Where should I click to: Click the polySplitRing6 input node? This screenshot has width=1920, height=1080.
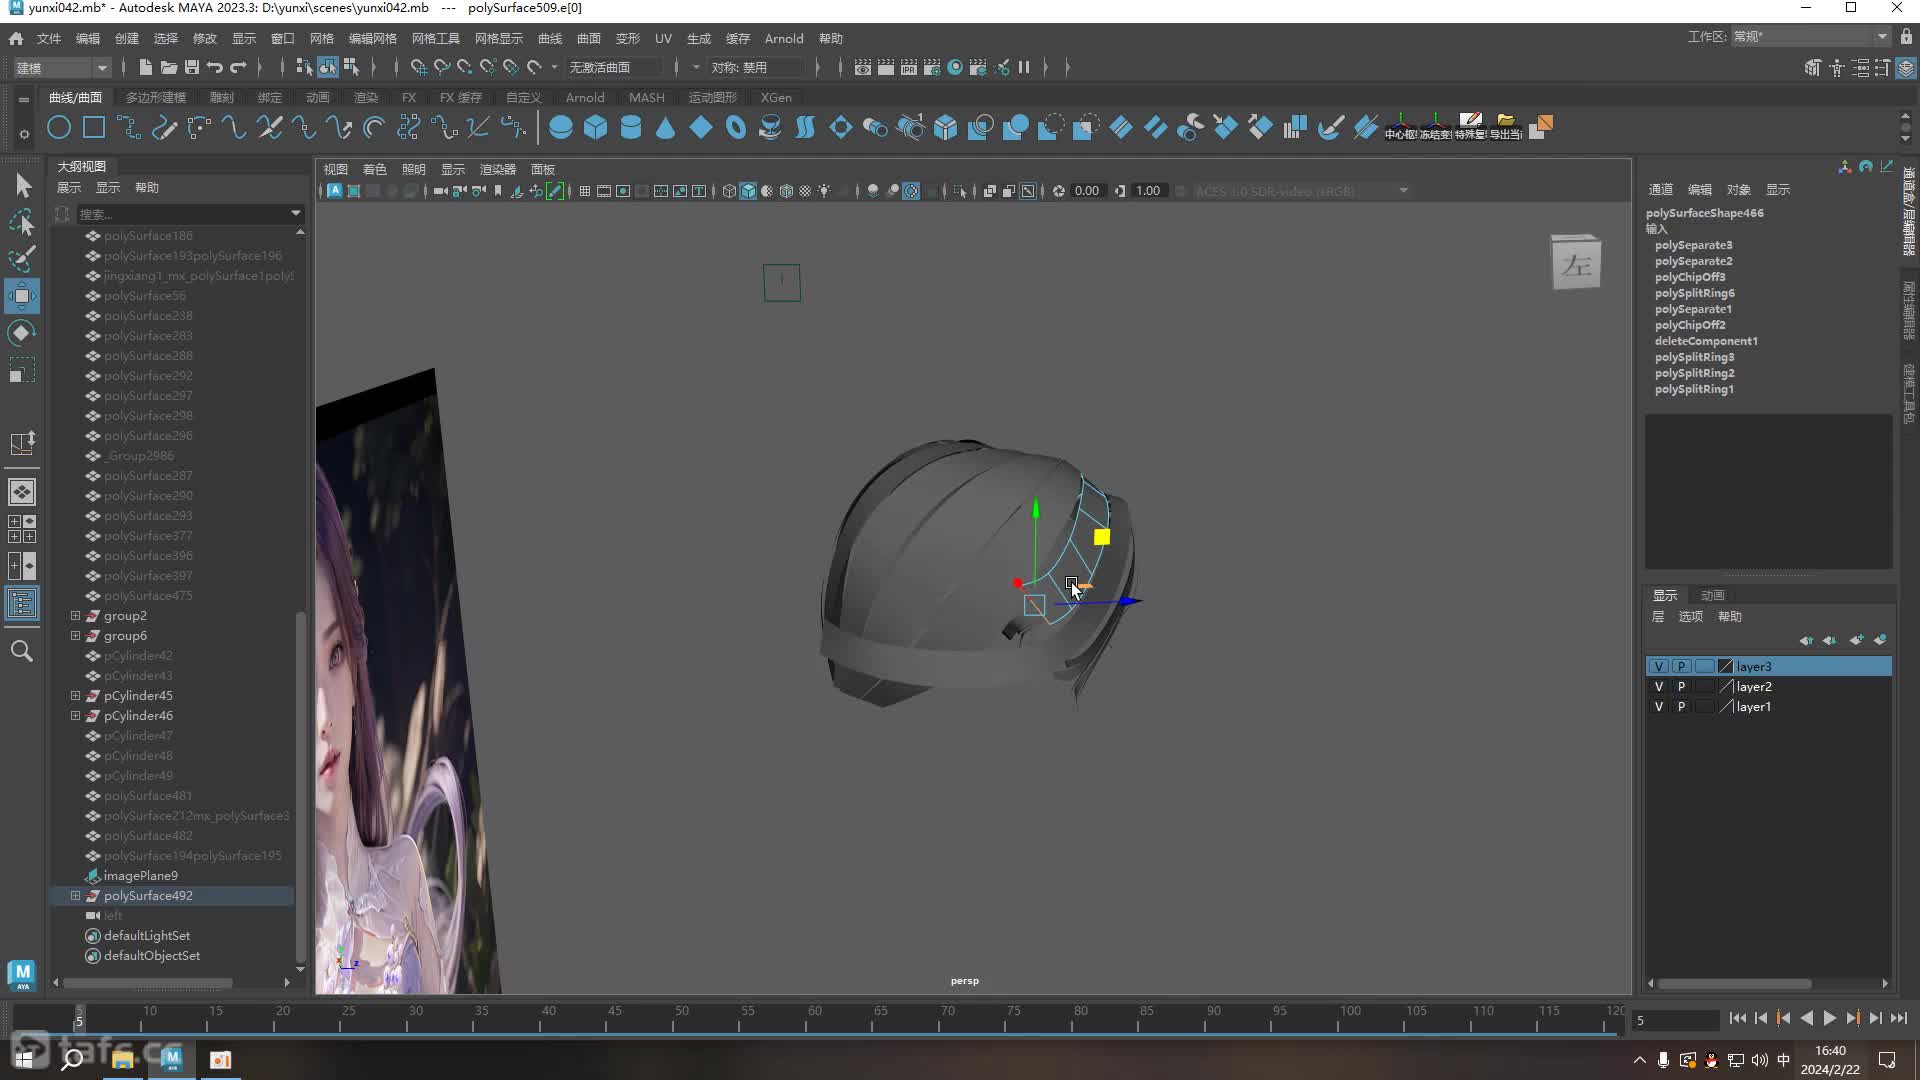point(1694,293)
